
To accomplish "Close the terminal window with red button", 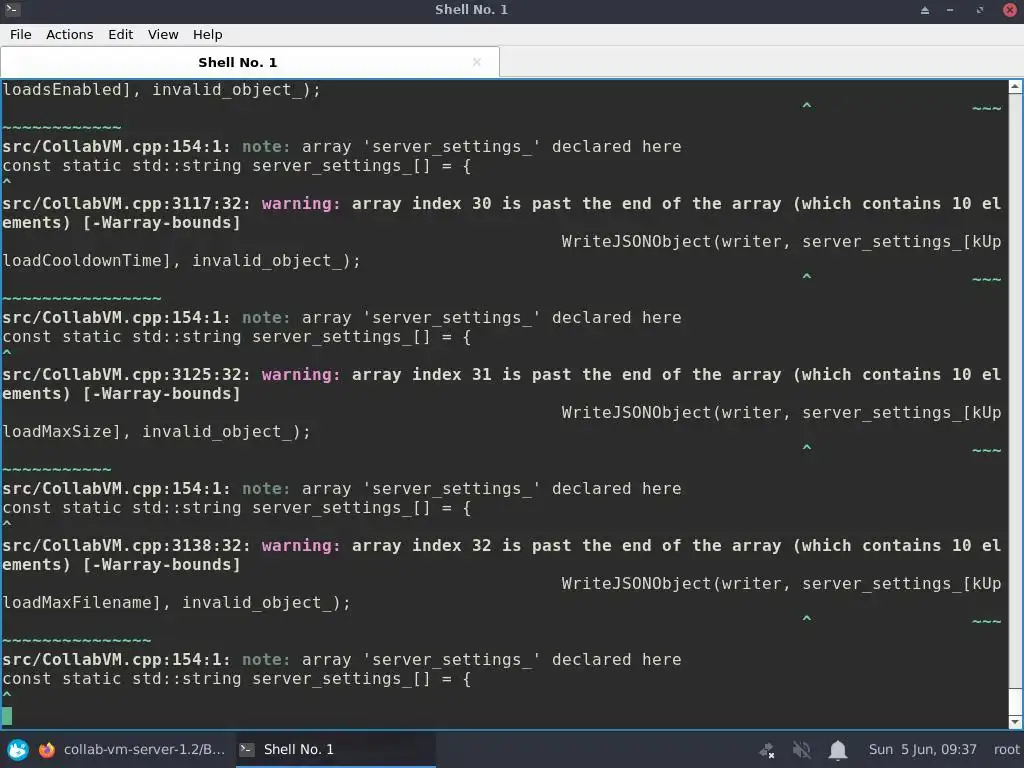I will click(1010, 10).
